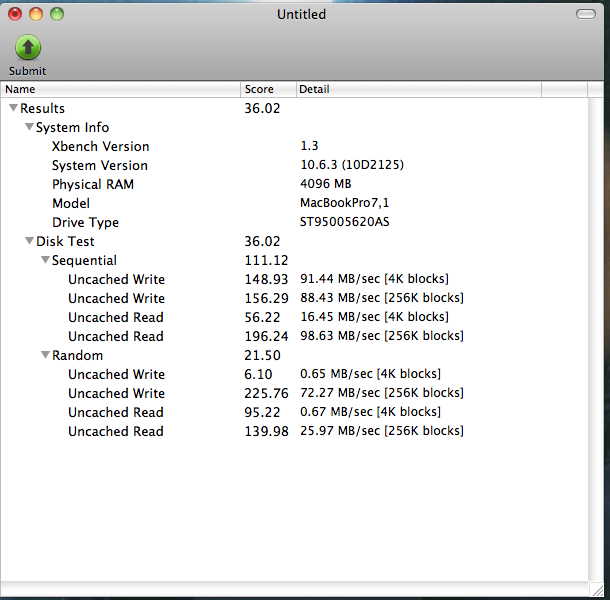Select row with score 196.24
The image size is (610, 600).
tap(294, 336)
